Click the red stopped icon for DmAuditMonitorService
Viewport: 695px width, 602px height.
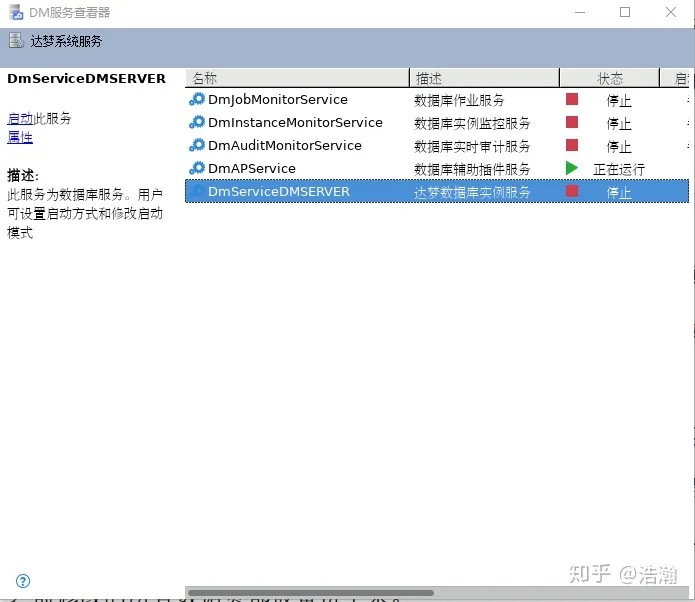pos(572,145)
